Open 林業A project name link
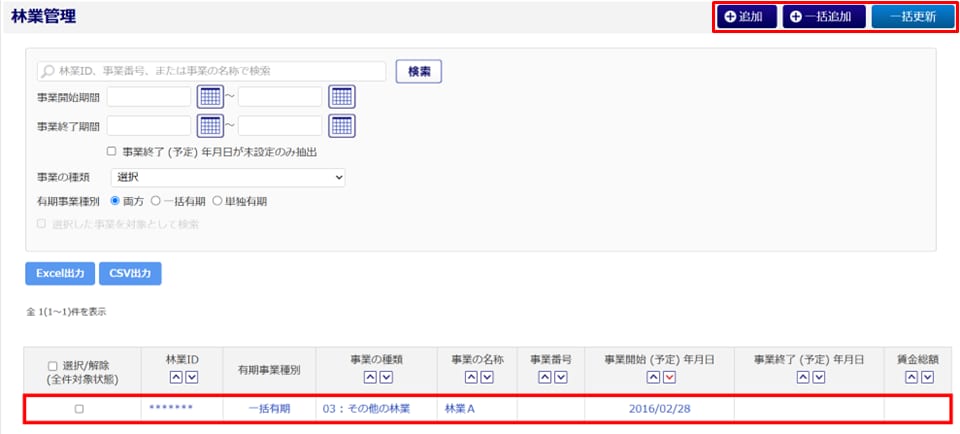The image size is (960, 434). tap(460, 409)
